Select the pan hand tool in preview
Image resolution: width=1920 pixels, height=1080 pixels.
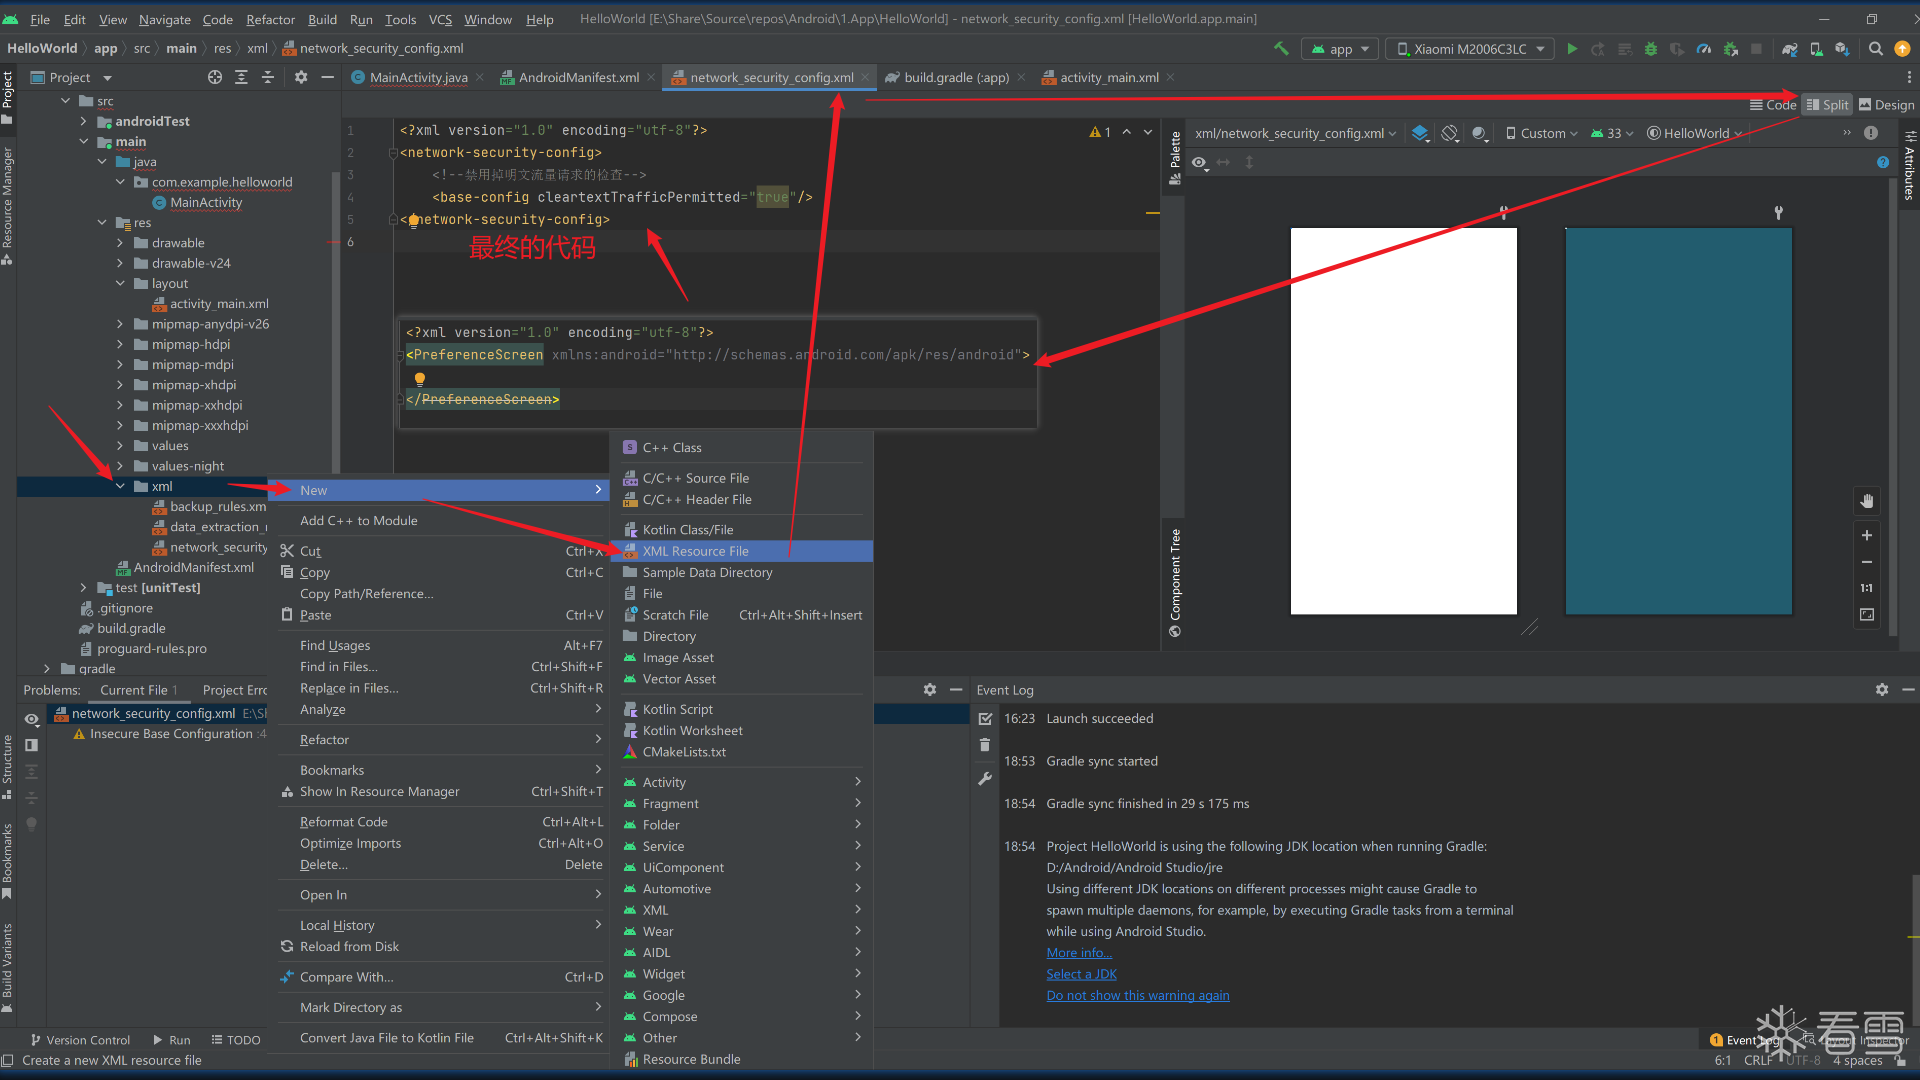click(x=1866, y=501)
